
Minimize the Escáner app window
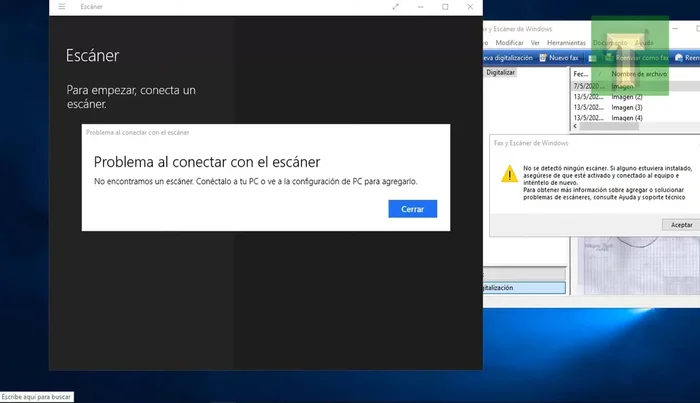(421, 7)
